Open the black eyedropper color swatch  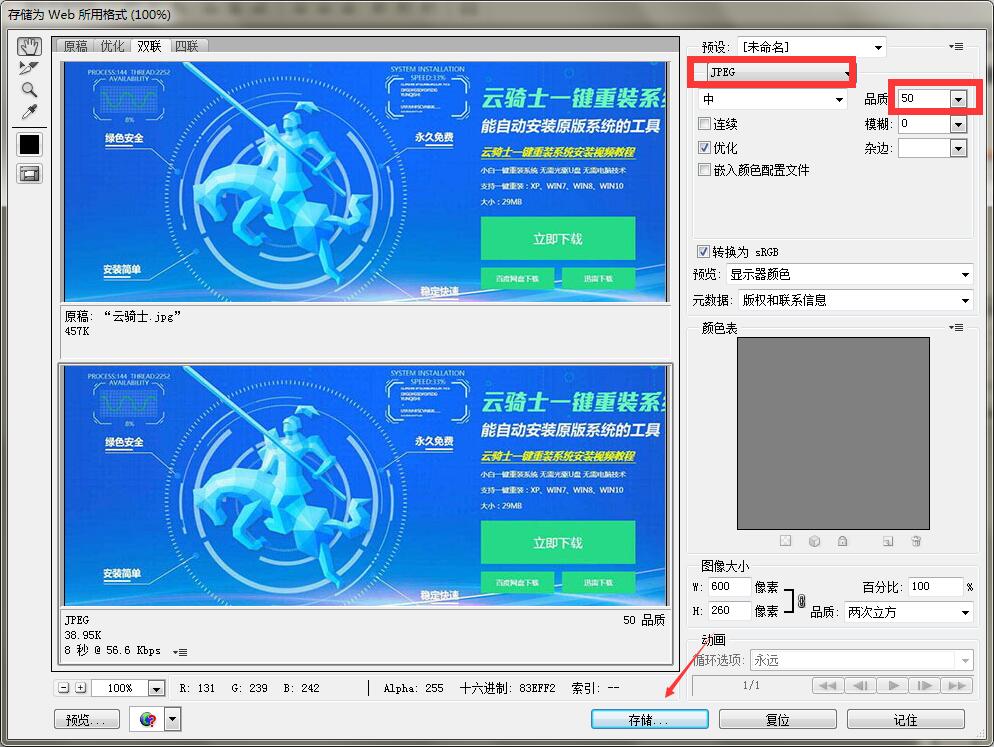pyautogui.click(x=29, y=145)
